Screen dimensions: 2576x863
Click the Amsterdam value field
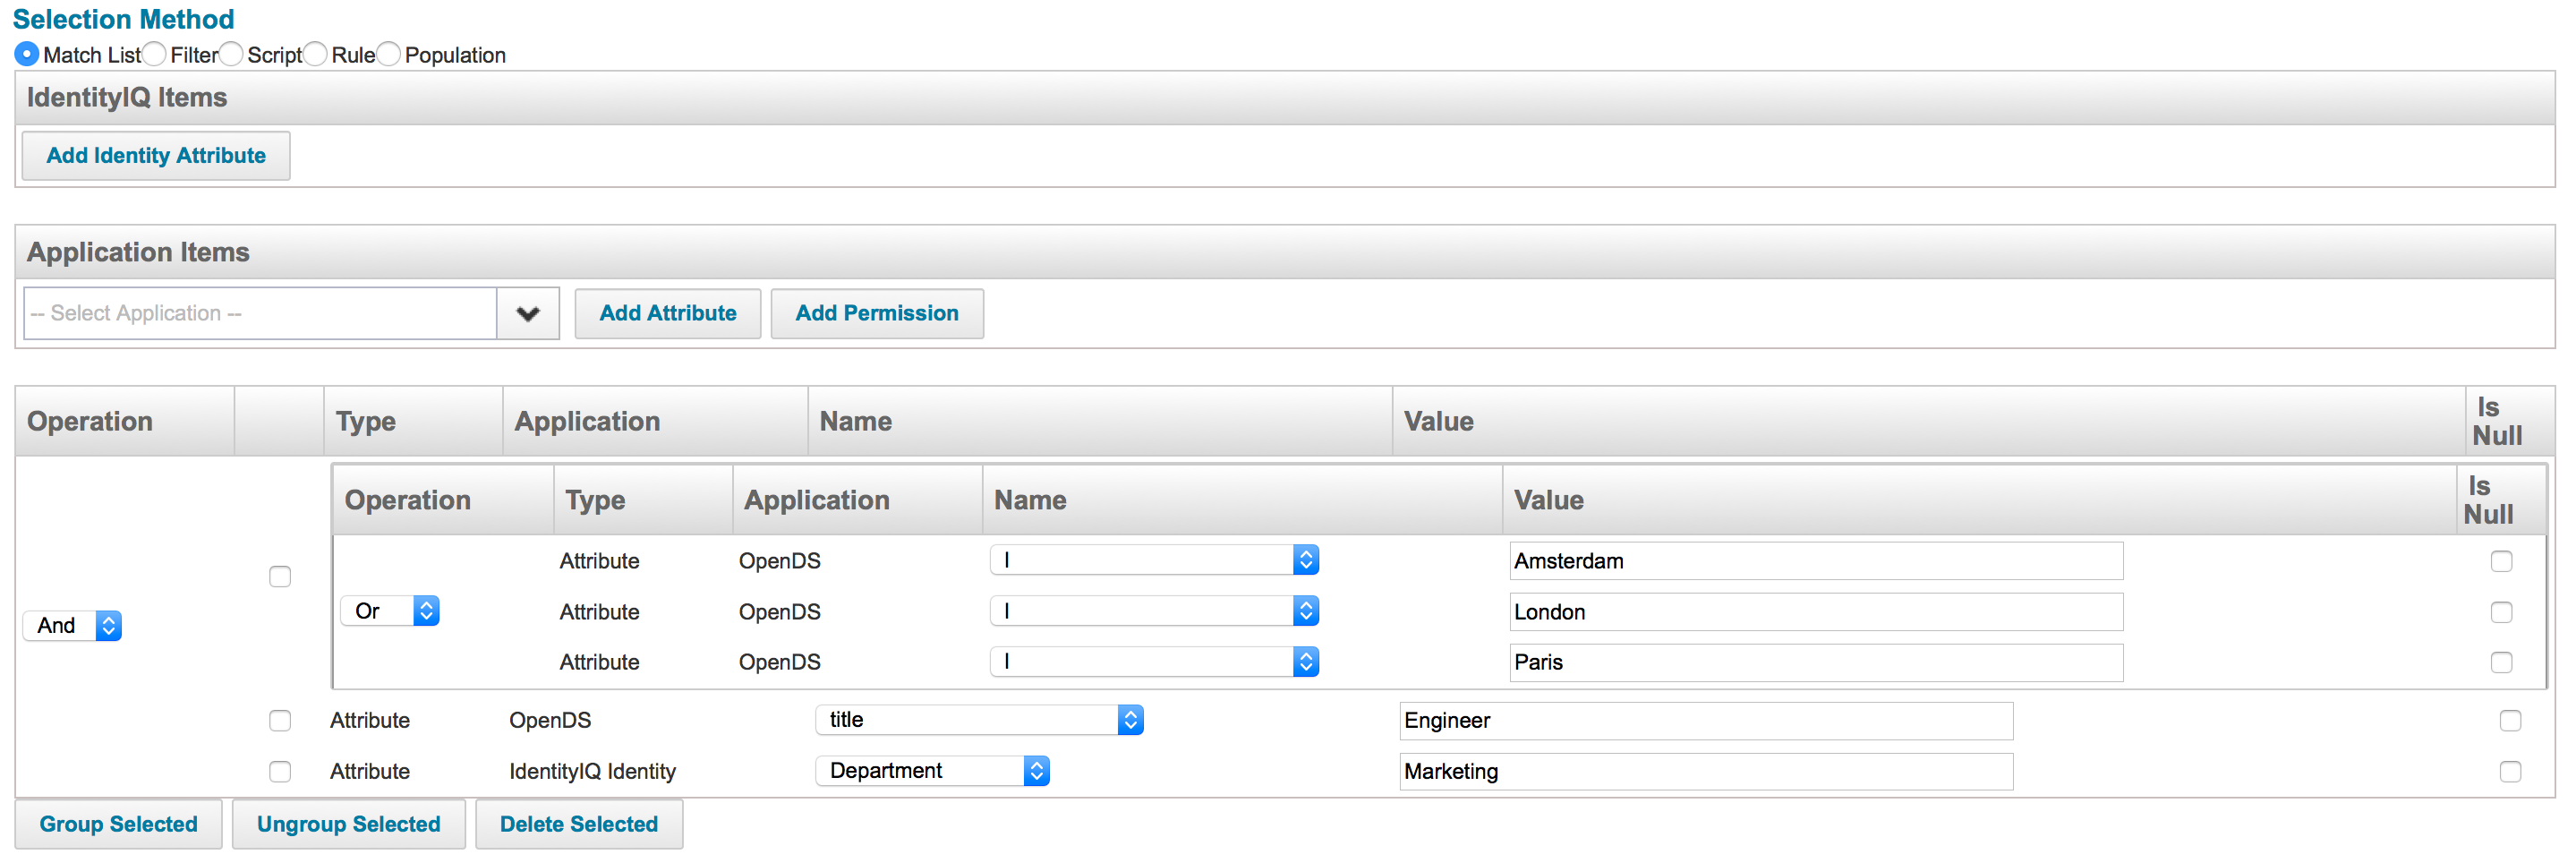click(1816, 561)
